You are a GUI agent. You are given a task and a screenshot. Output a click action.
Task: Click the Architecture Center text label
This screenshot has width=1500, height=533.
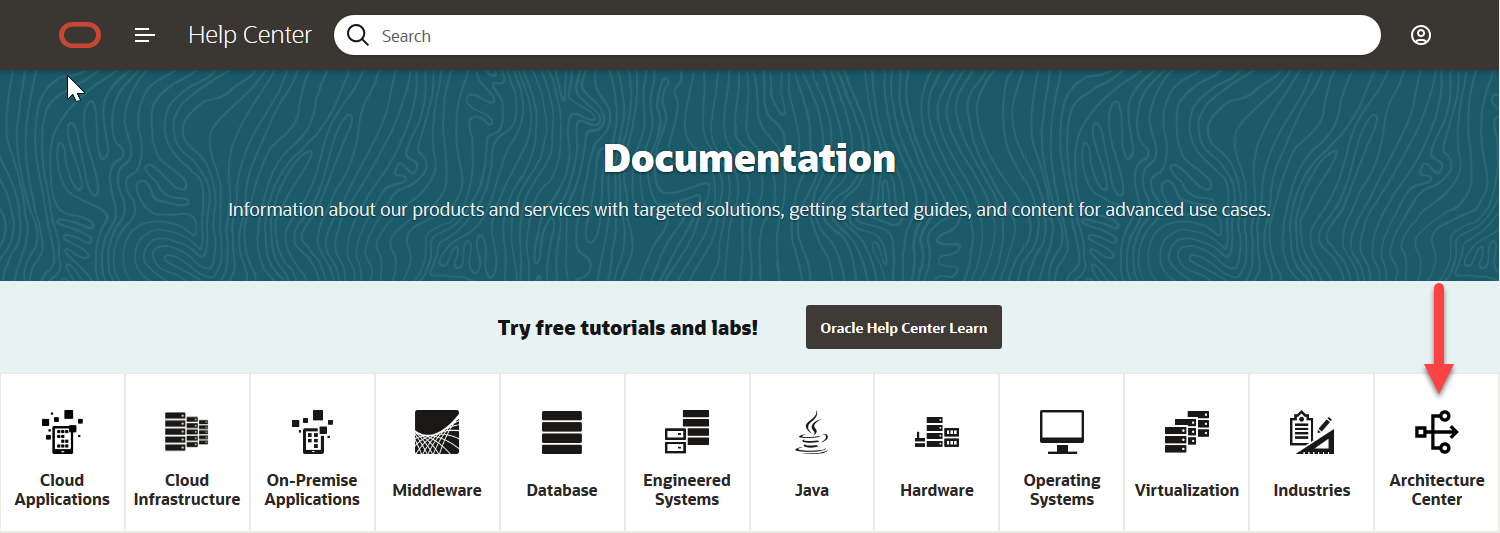point(1437,490)
